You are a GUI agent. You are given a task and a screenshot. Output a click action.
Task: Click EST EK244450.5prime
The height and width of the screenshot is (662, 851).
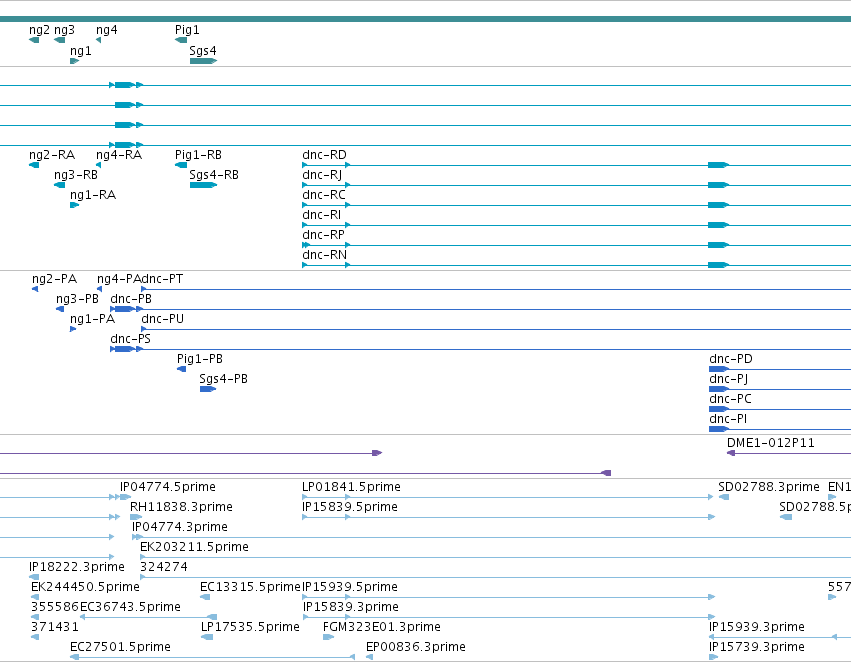85,588
